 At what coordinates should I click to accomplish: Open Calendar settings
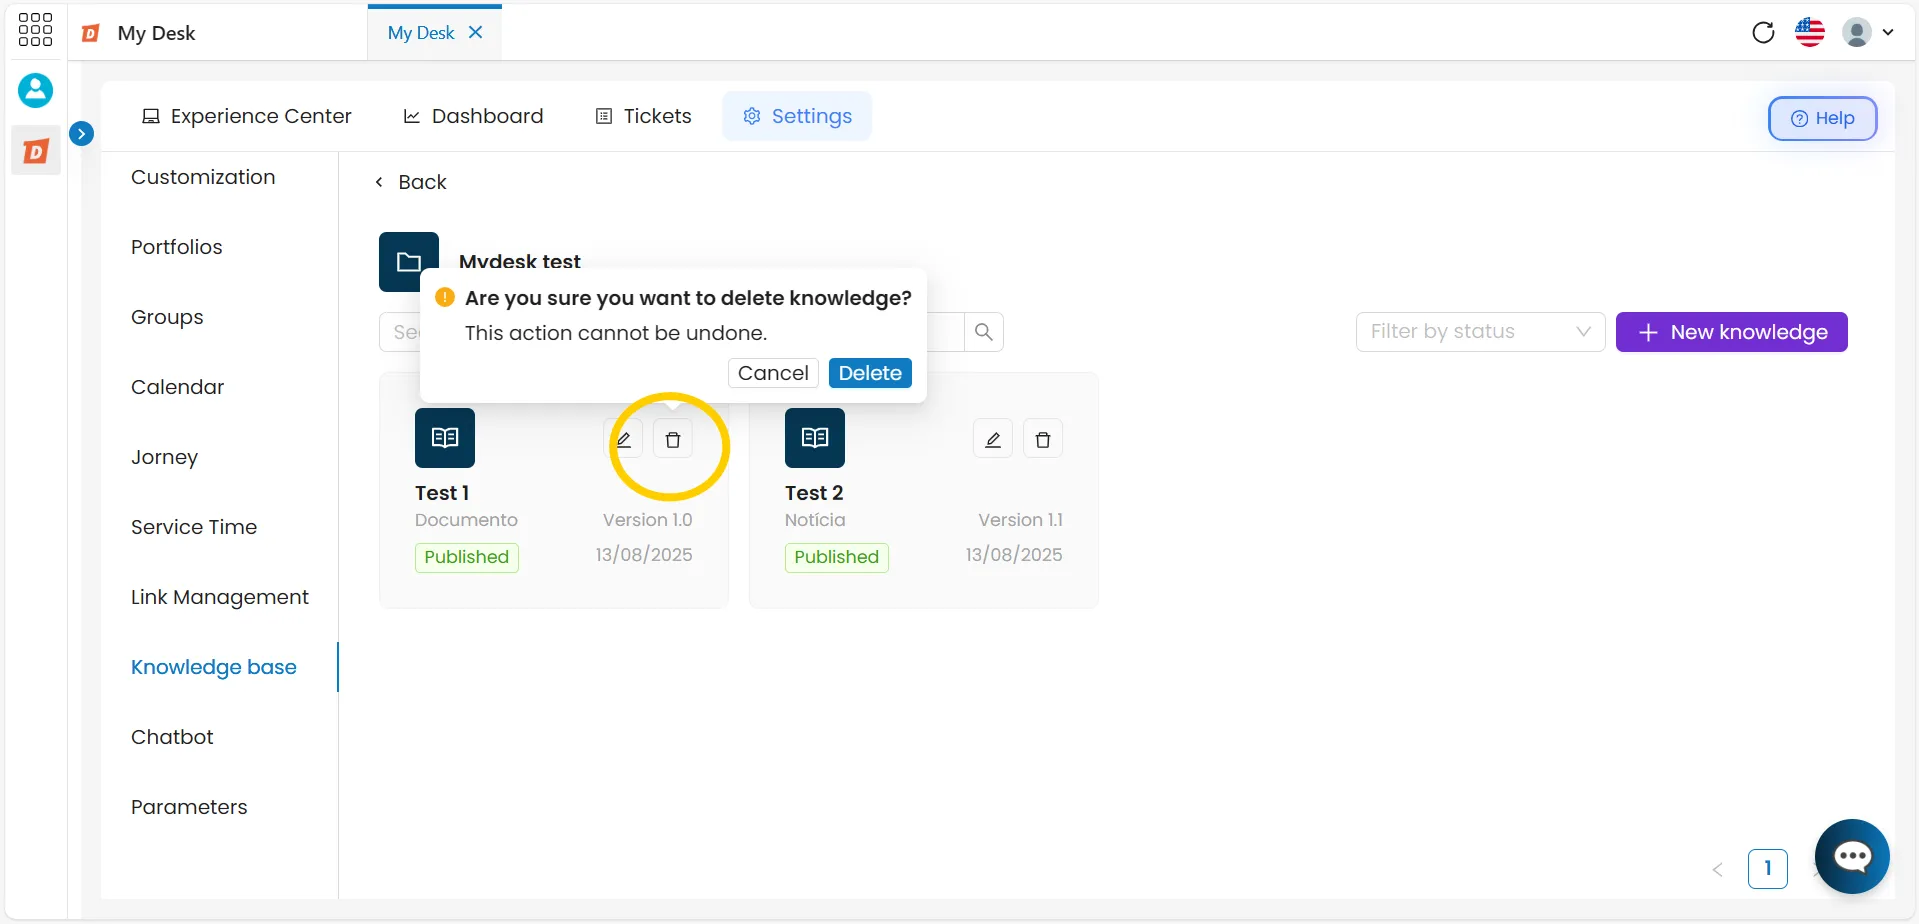coord(178,387)
